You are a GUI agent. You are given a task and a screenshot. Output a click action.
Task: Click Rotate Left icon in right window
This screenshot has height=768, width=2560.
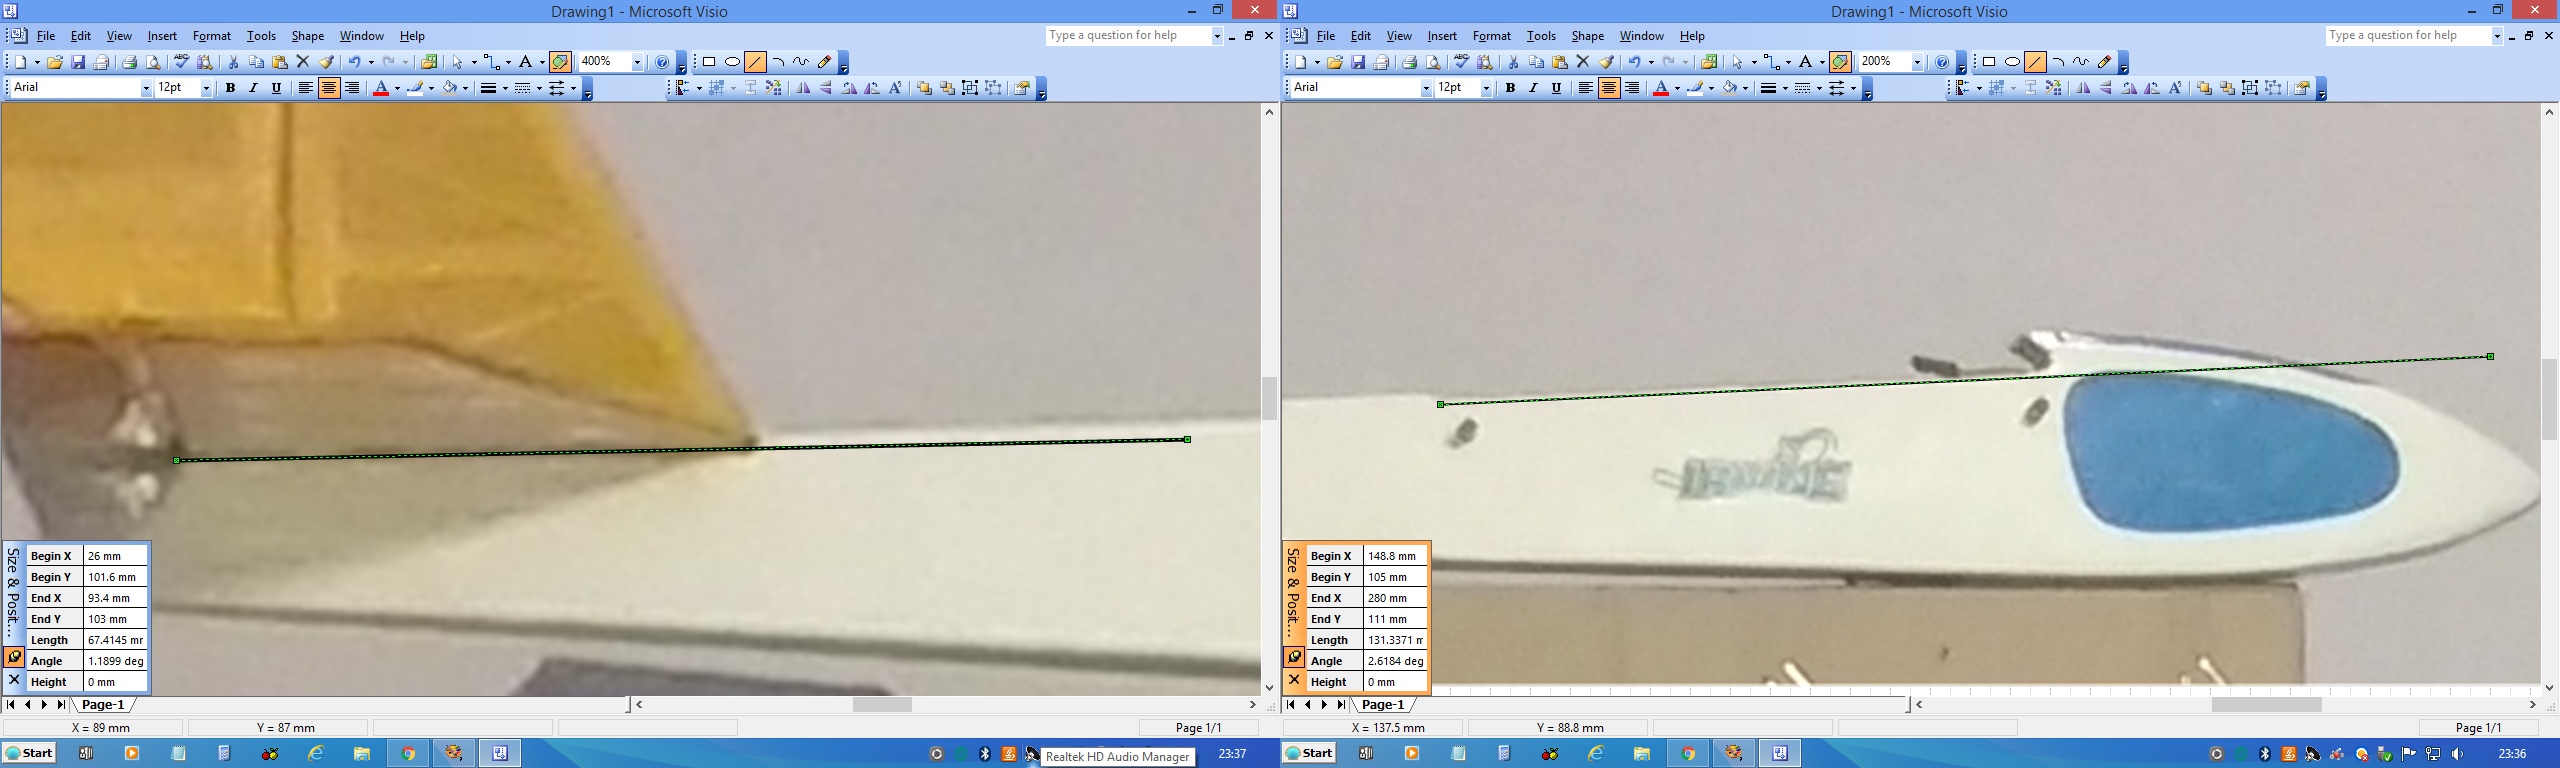click(x=2129, y=88)
